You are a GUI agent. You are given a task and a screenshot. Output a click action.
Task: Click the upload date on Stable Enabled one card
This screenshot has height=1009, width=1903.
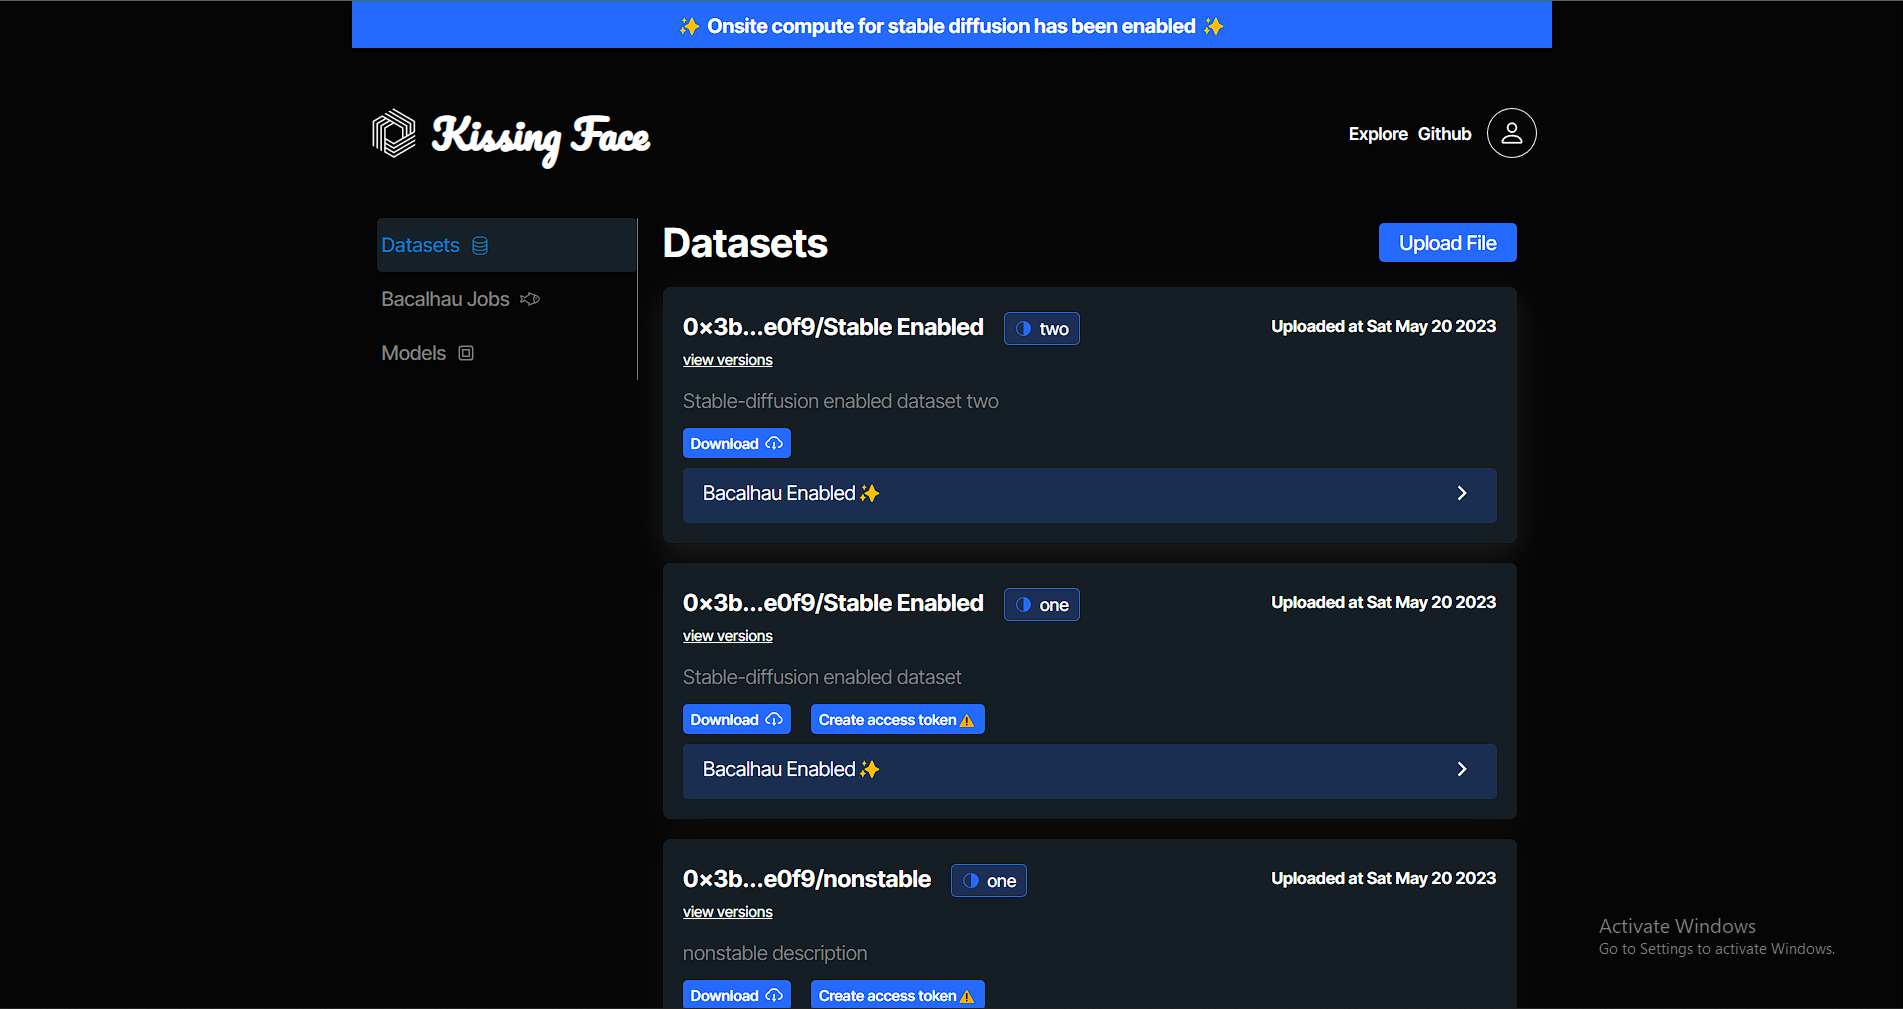[x=1383, y=602]
